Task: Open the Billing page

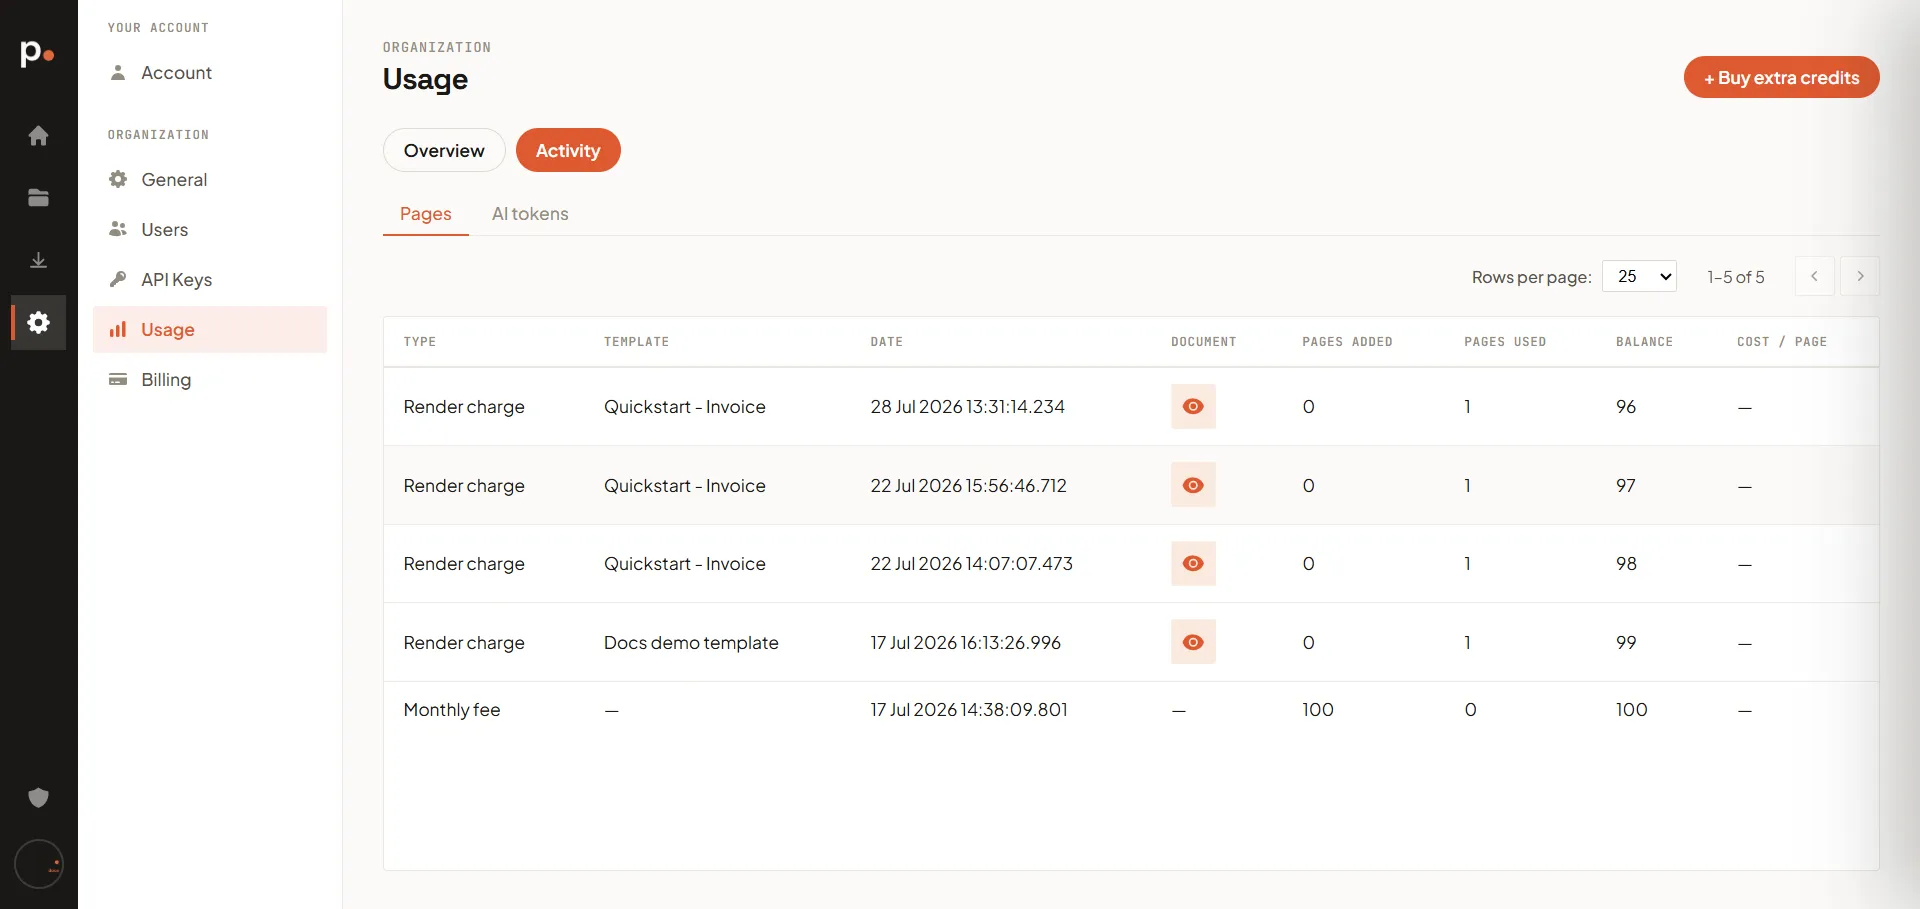Action: click(210, 379)
